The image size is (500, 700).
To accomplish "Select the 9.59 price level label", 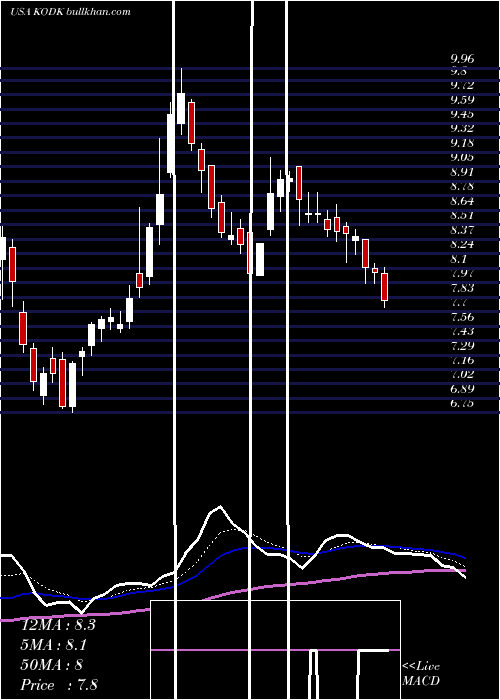I will 462,100.
